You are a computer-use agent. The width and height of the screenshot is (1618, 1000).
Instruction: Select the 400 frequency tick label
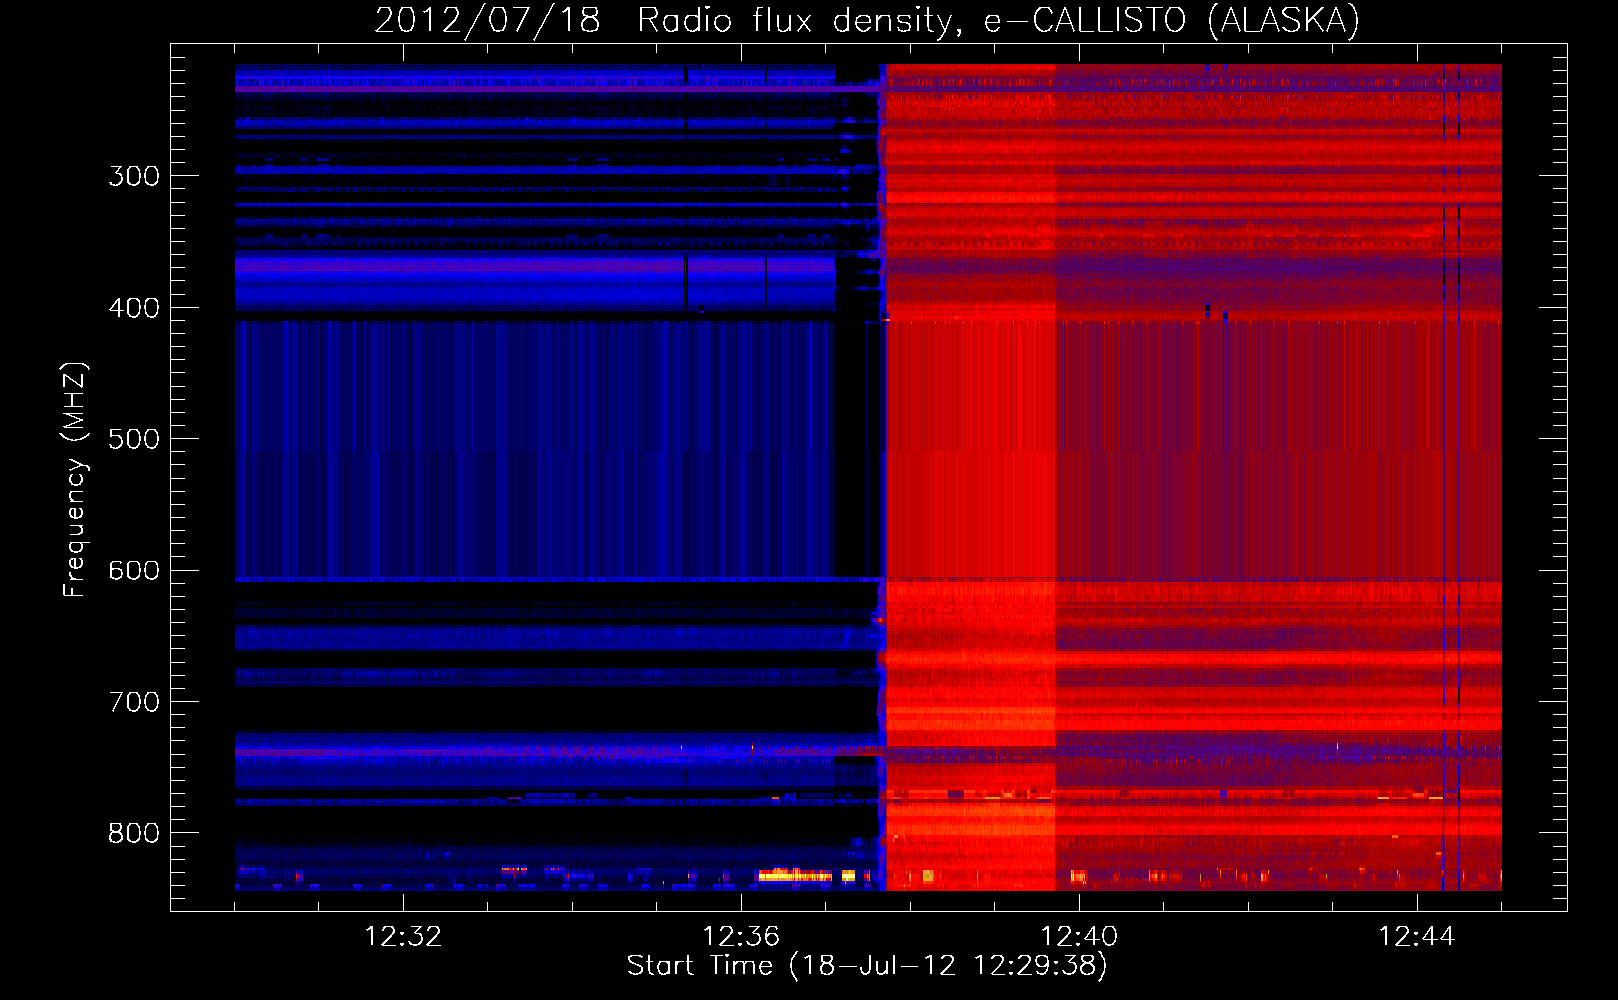tap(134, 308)
